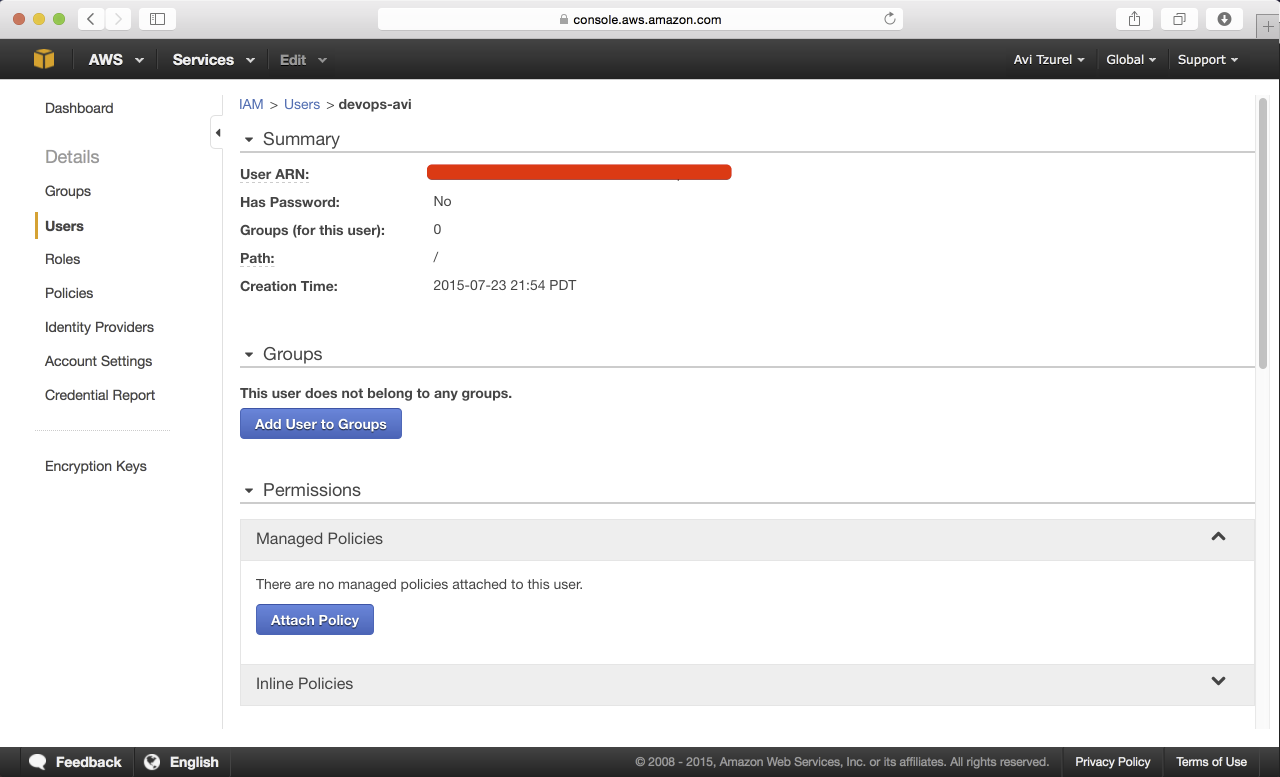
Task: Open Account Settings in the sidebar
Action: (x=98, y=361)
